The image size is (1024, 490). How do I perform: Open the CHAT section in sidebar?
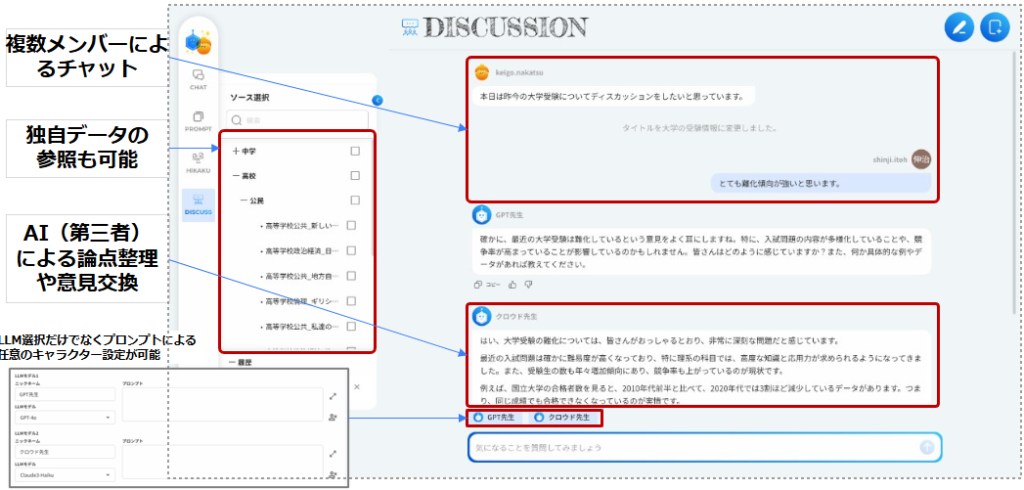click(198, 79)
